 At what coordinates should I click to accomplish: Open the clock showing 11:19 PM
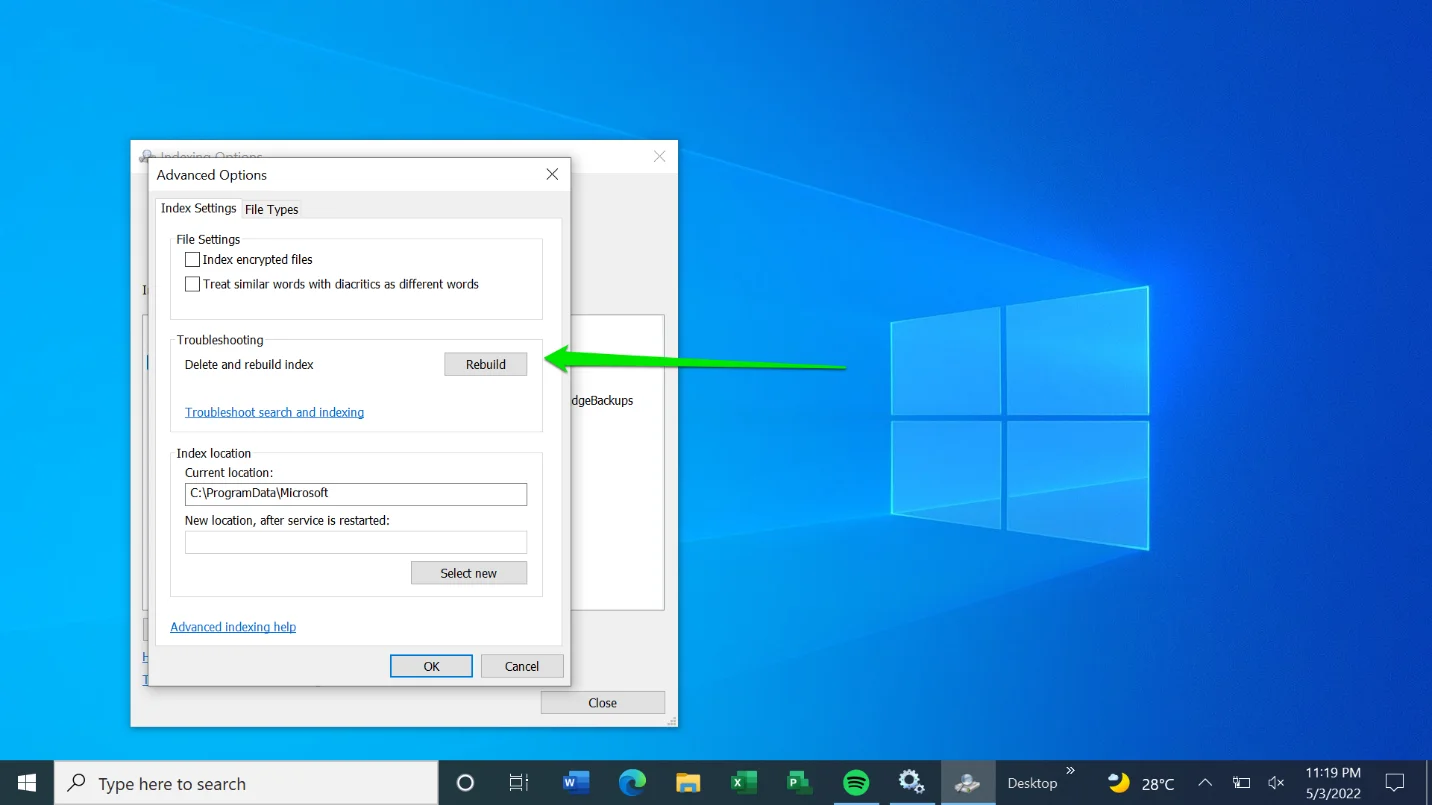[x=1333, y=783]
